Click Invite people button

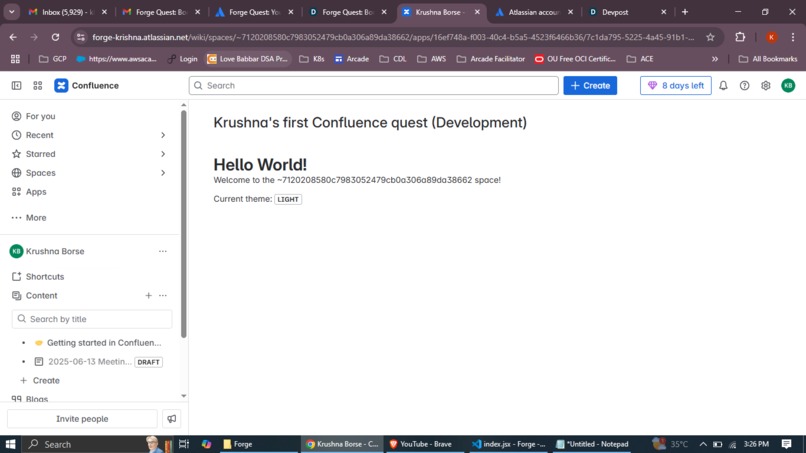[82, 419]
